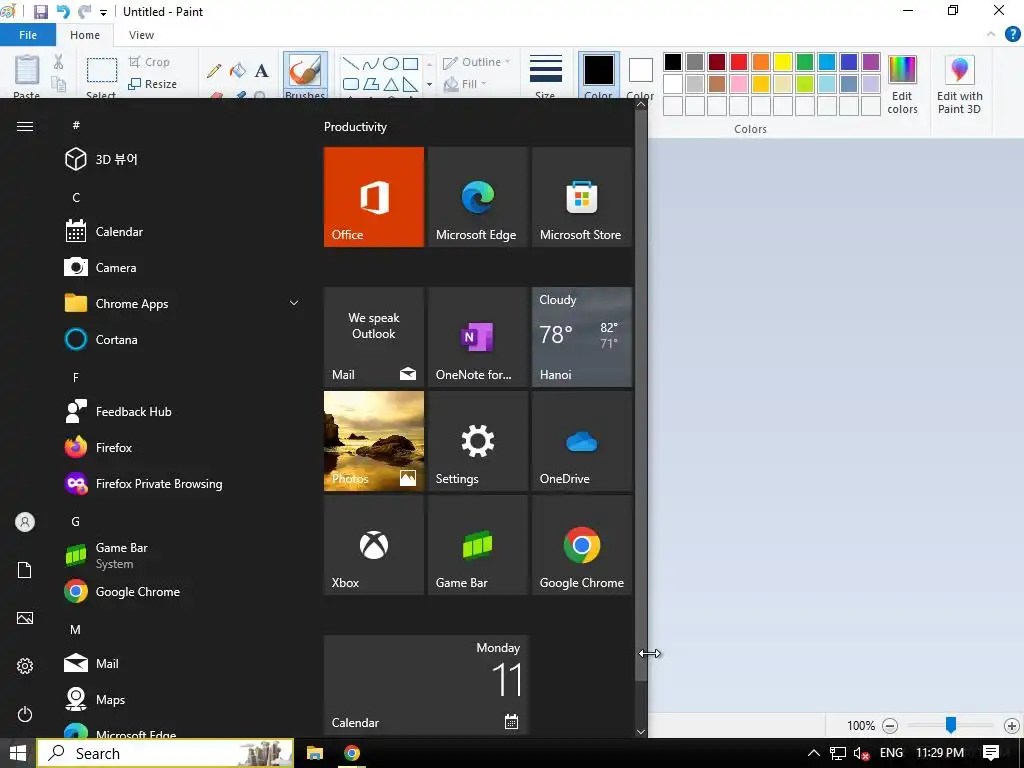Click the Resize button in Paint
The height and width of the screenshot is (768, 1024).
pyautogui.click(x=152, y=84)
